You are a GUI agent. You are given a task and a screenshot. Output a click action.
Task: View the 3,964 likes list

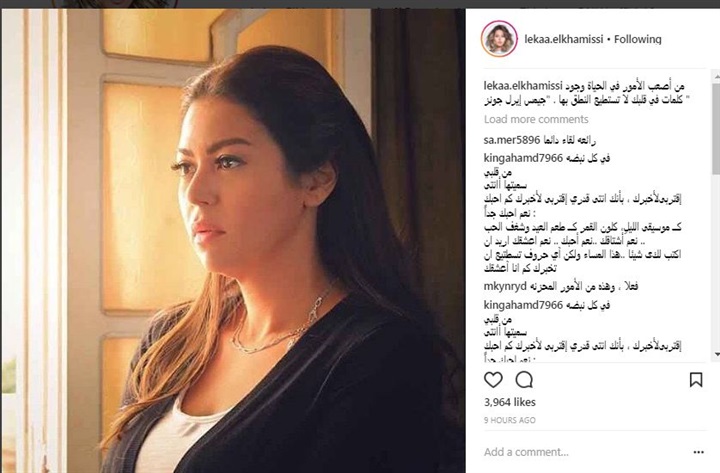[510, 402]
